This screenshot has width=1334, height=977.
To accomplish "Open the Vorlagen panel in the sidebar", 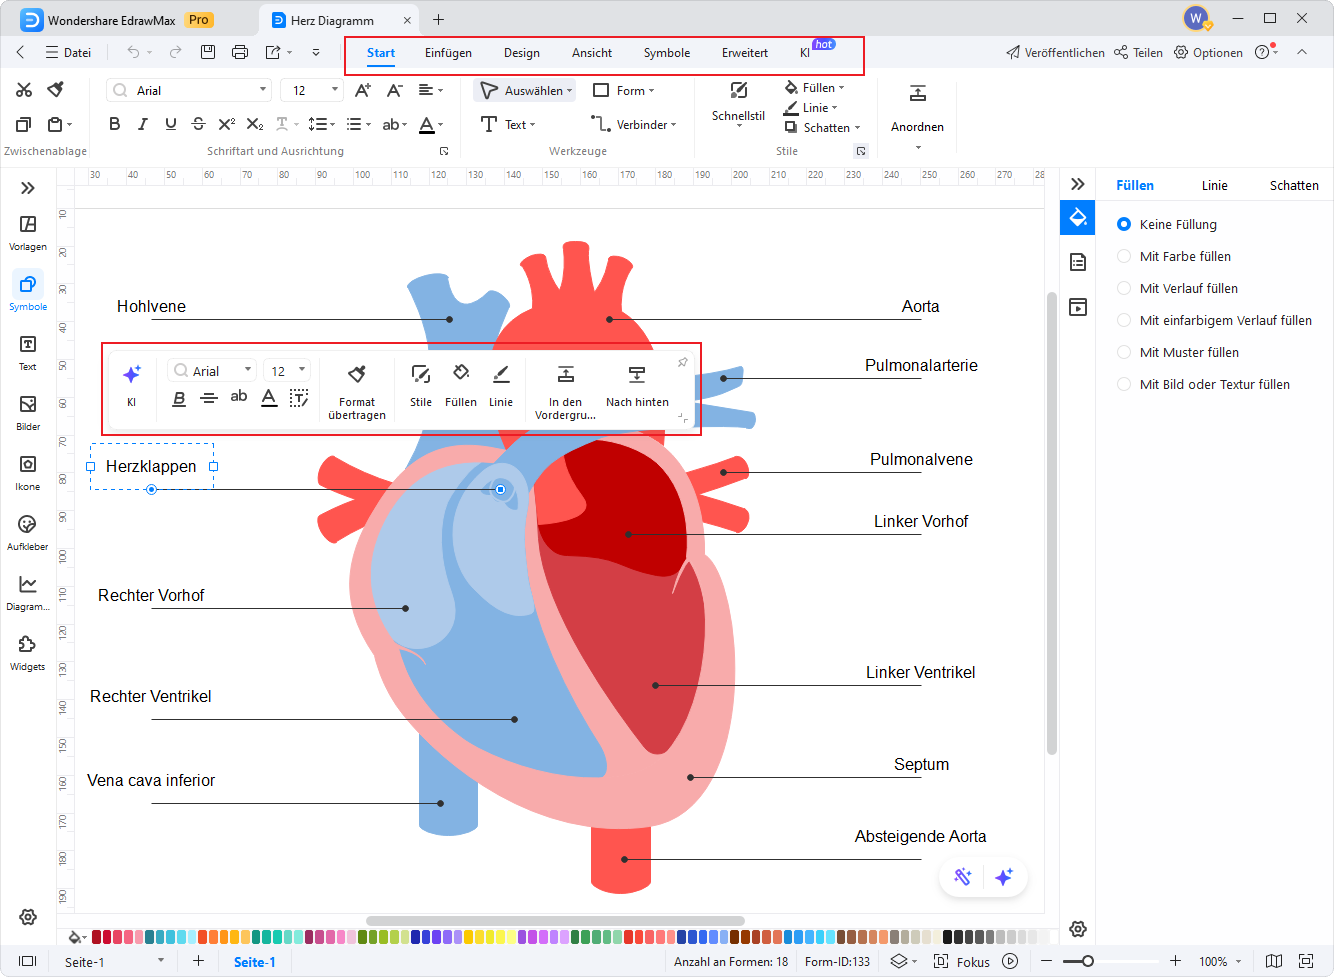I will pos(27,232).
